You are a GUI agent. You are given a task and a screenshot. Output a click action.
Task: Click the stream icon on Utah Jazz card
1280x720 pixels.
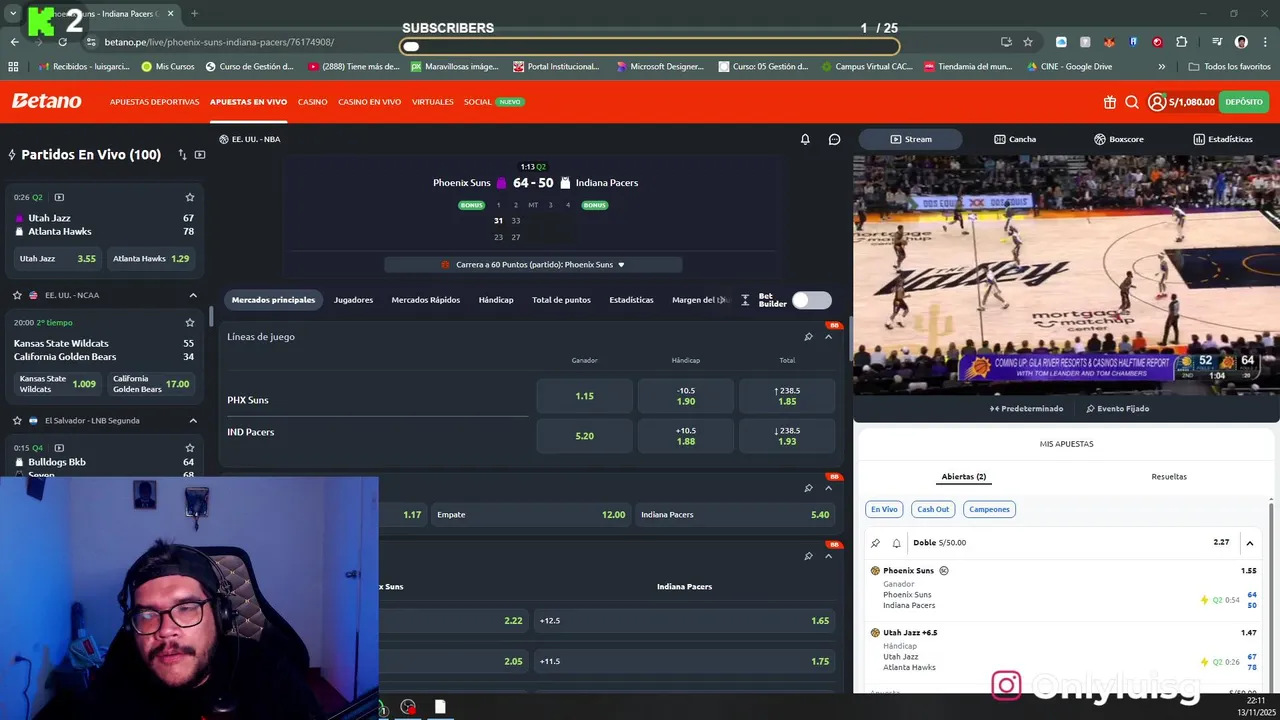tap(59, 197)
